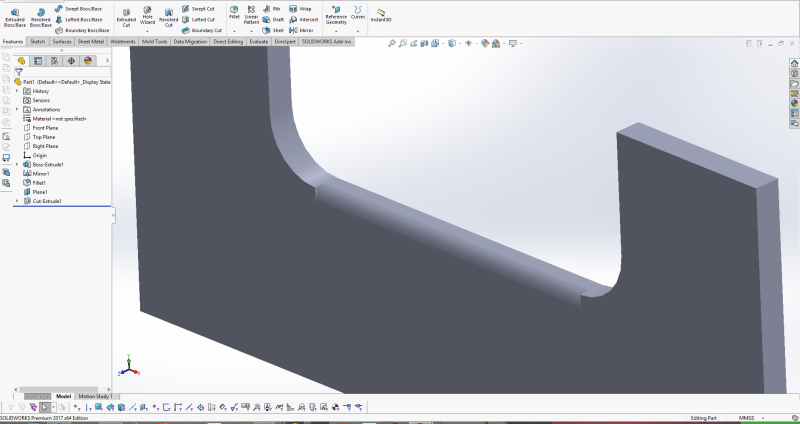Screen dimensions: 800x424
Task: Select the Fillet tool
Action: (234, 13)
